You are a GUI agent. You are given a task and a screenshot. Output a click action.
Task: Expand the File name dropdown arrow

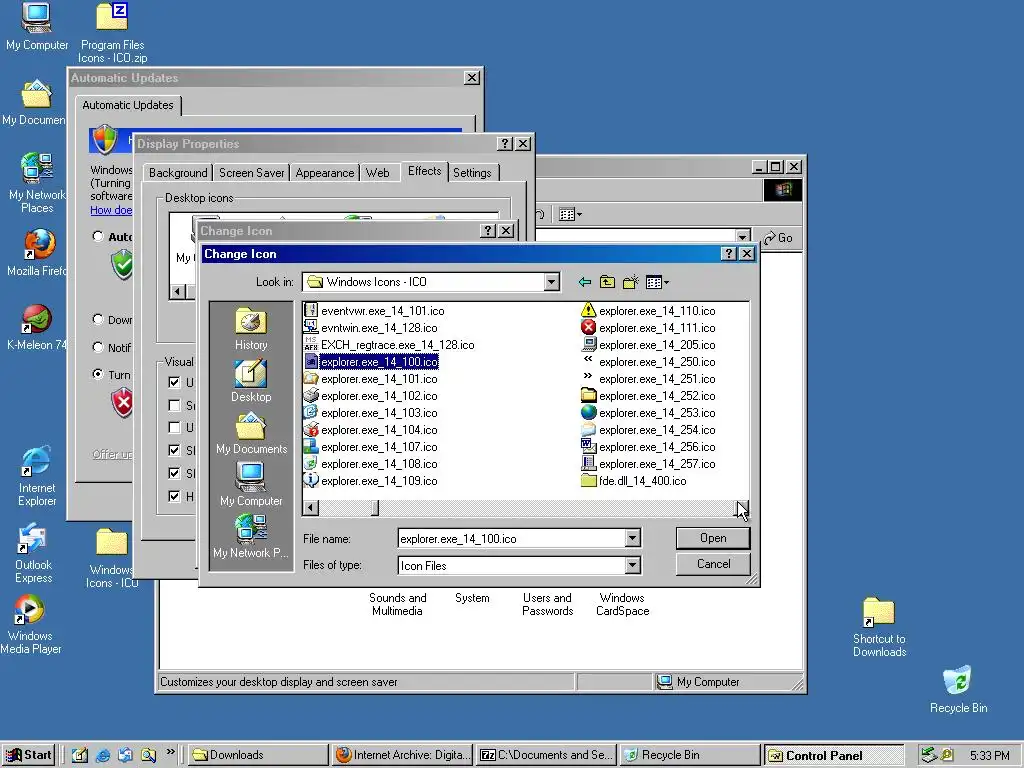pos(632,539)
